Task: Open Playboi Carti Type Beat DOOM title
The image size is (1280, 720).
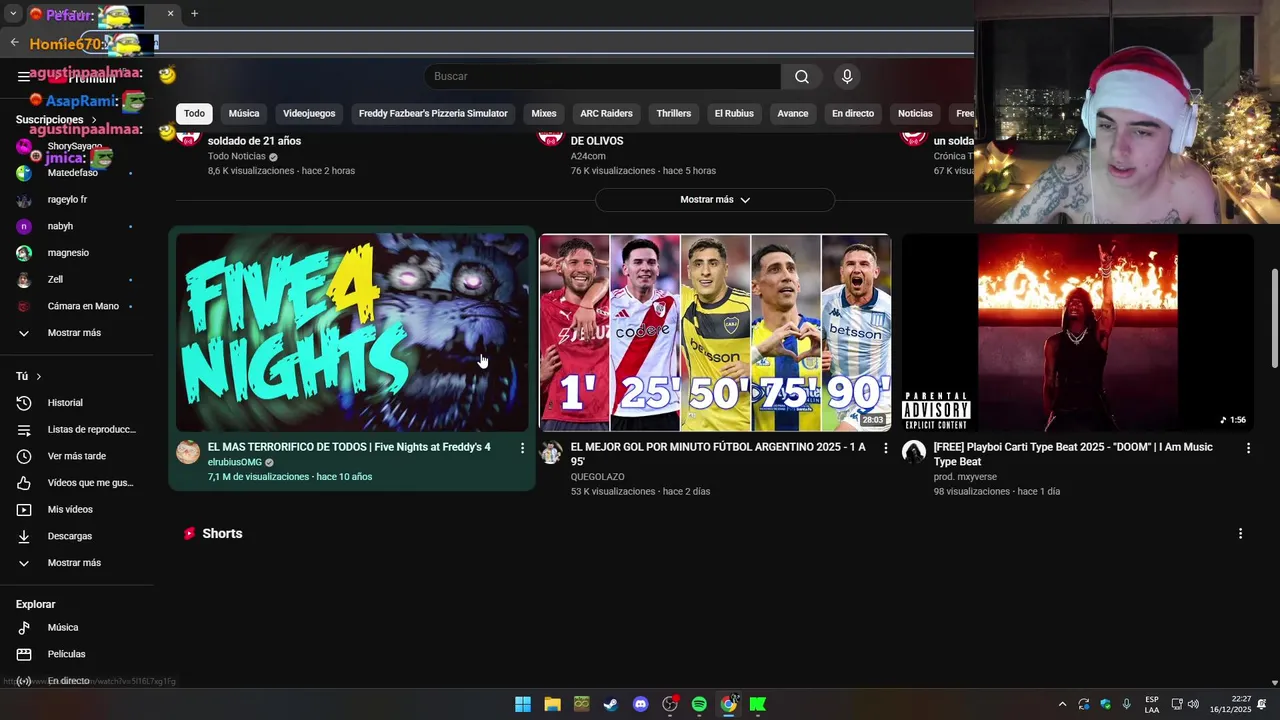Action: click(x=1073, y=454)
